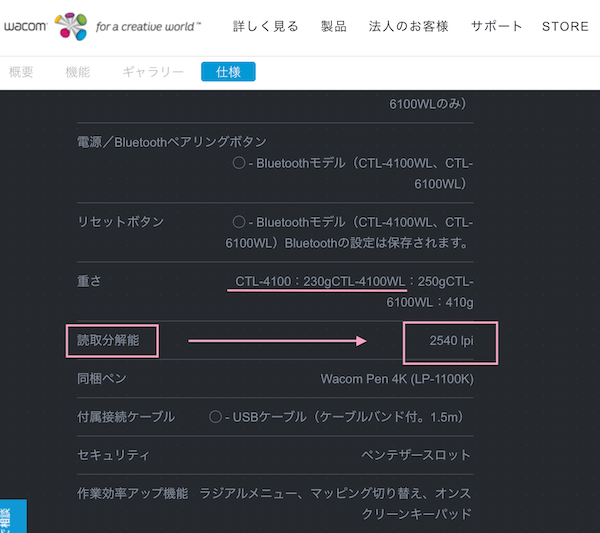Click the セキュリティ label

point(113,455)
